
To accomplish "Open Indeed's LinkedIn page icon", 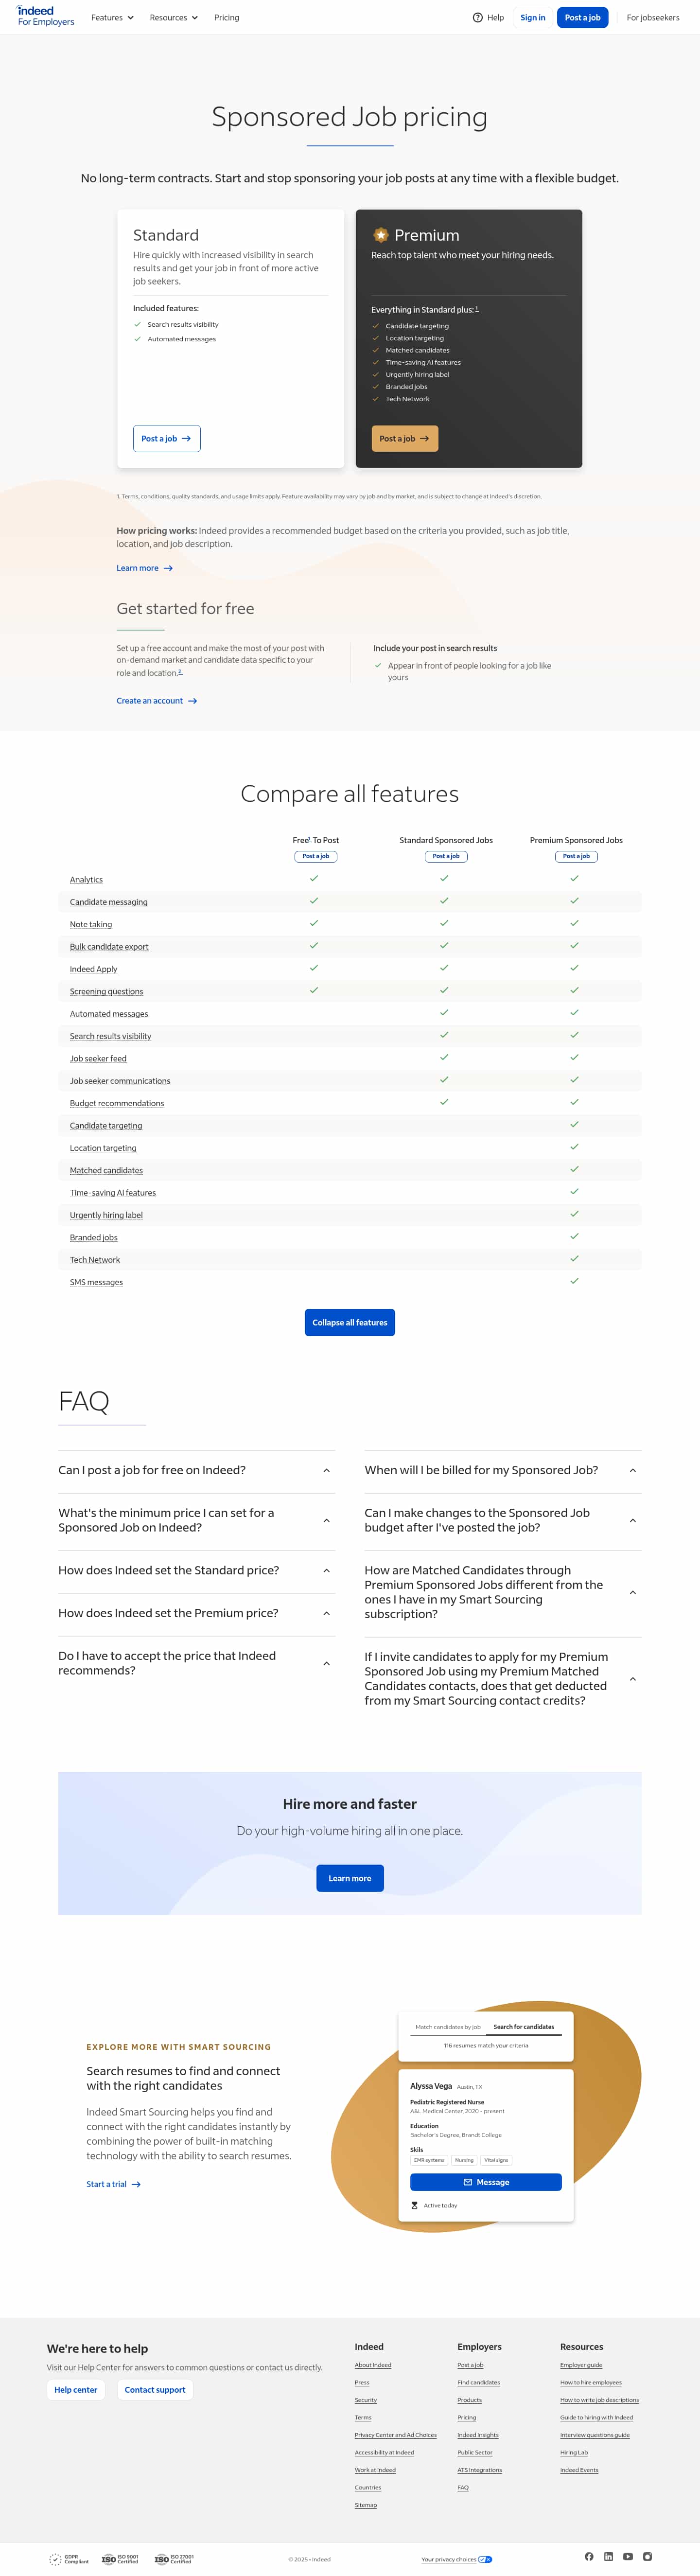I will (608, 2556).
